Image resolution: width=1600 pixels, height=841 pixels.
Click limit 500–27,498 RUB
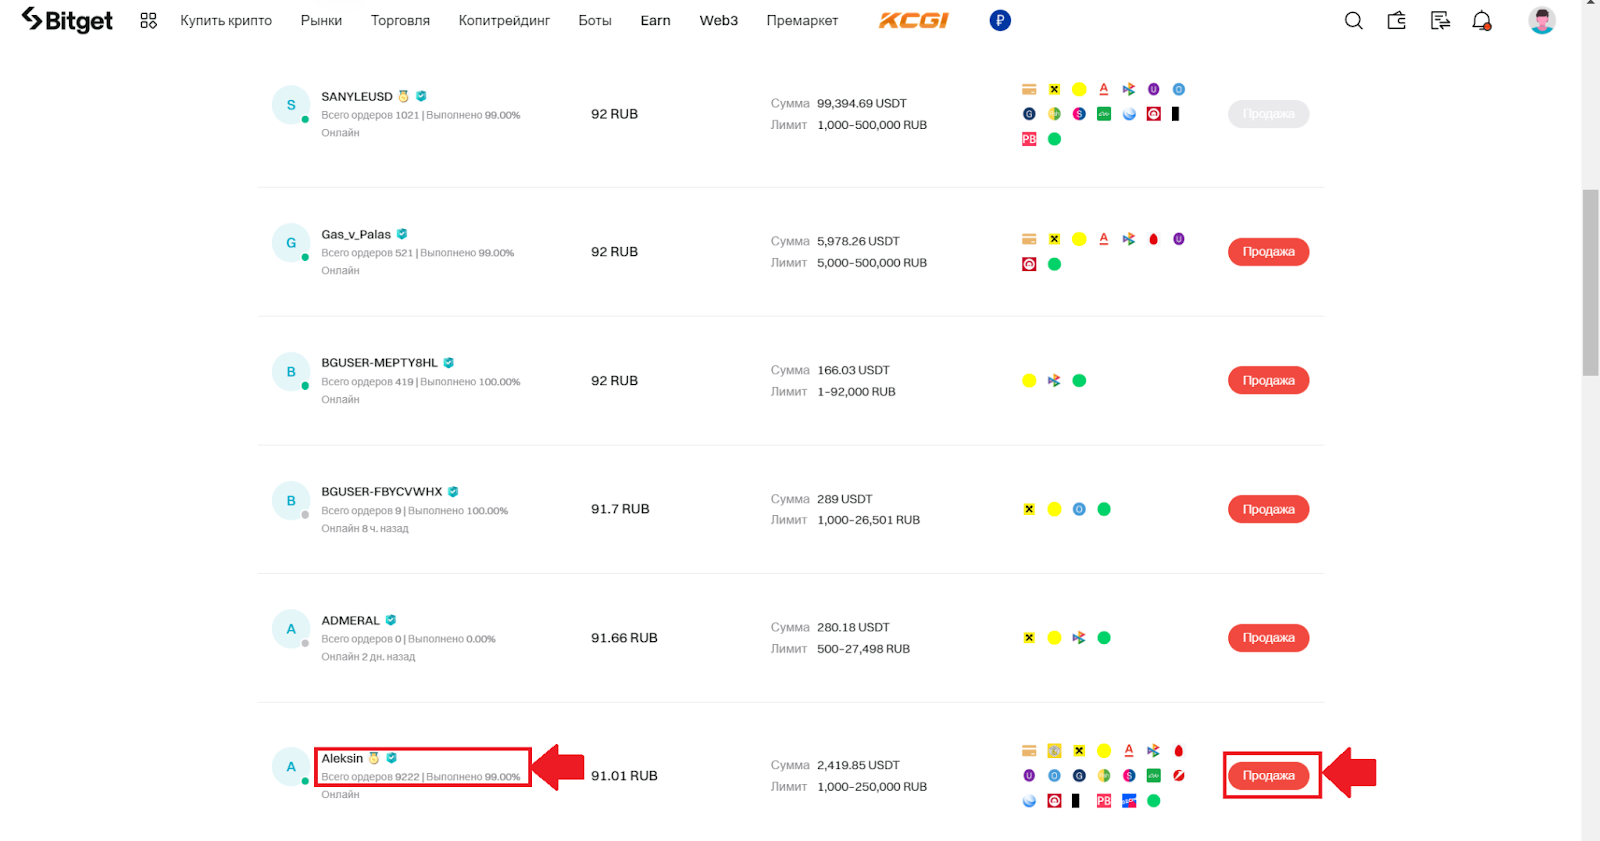click(x=863, y=649)
